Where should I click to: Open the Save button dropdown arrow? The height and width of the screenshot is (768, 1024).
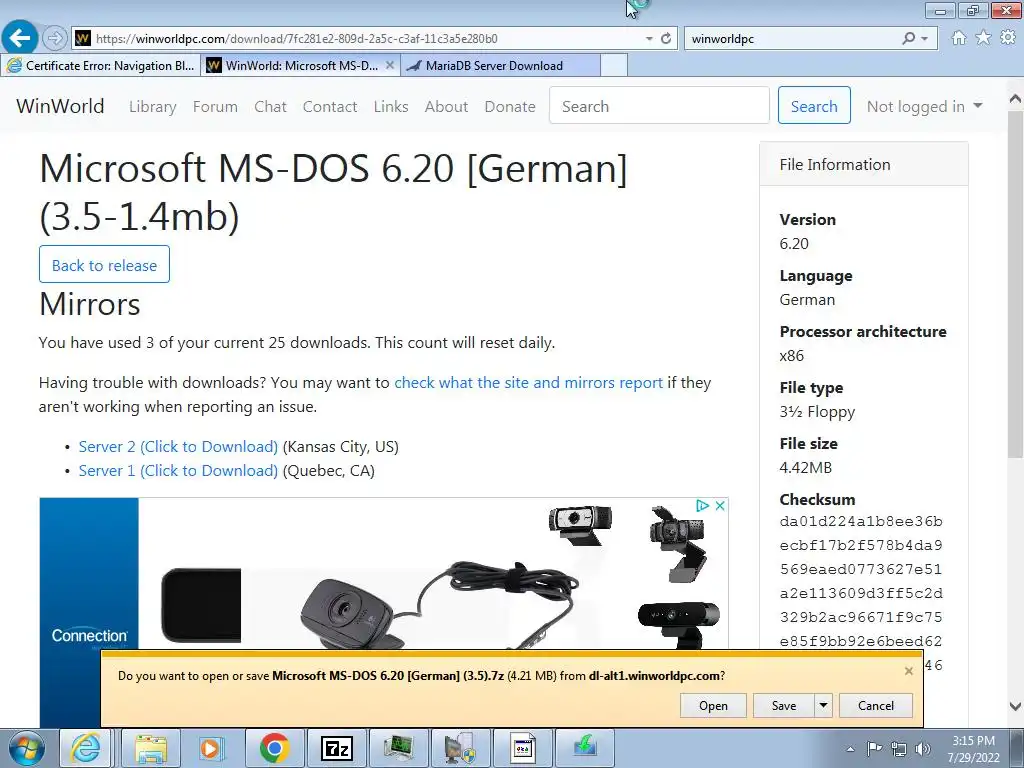(824, 705)
